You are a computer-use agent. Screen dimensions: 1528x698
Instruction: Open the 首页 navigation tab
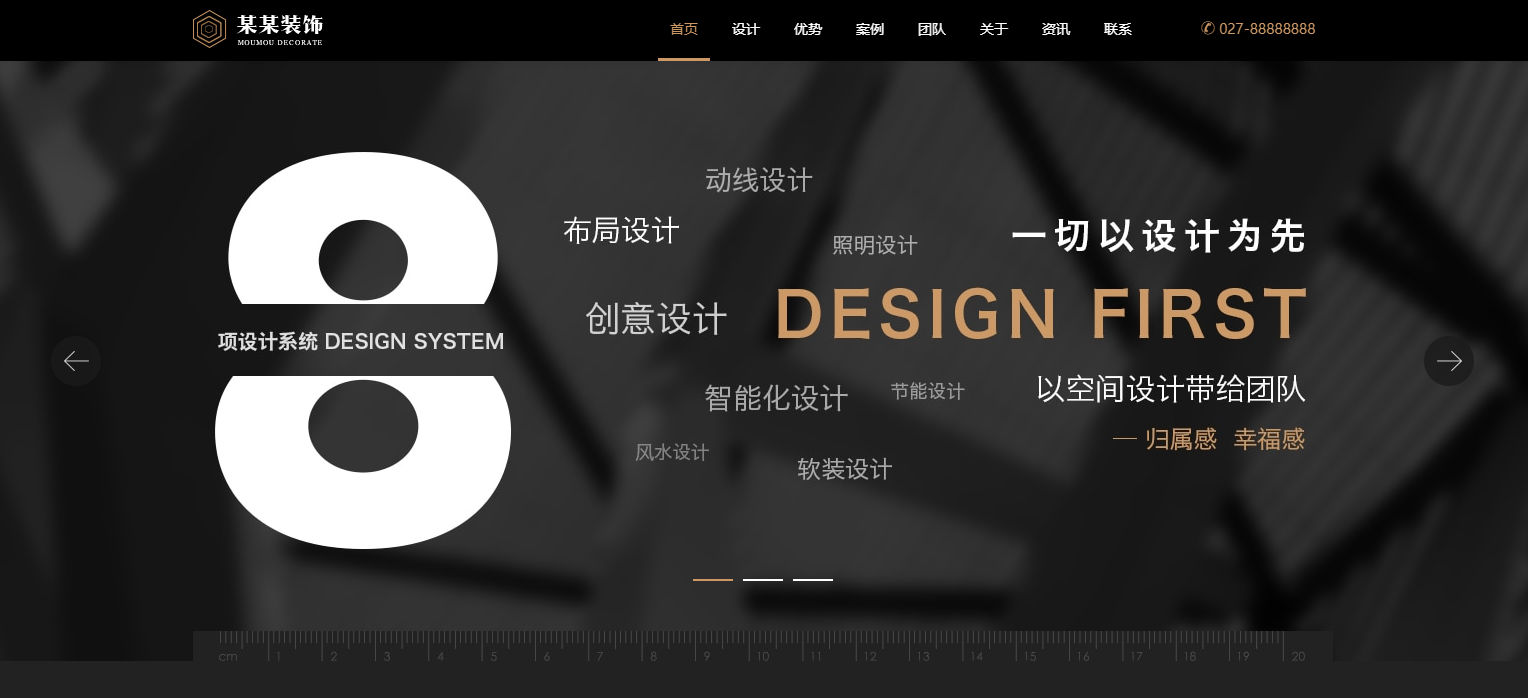pos(684,30)
